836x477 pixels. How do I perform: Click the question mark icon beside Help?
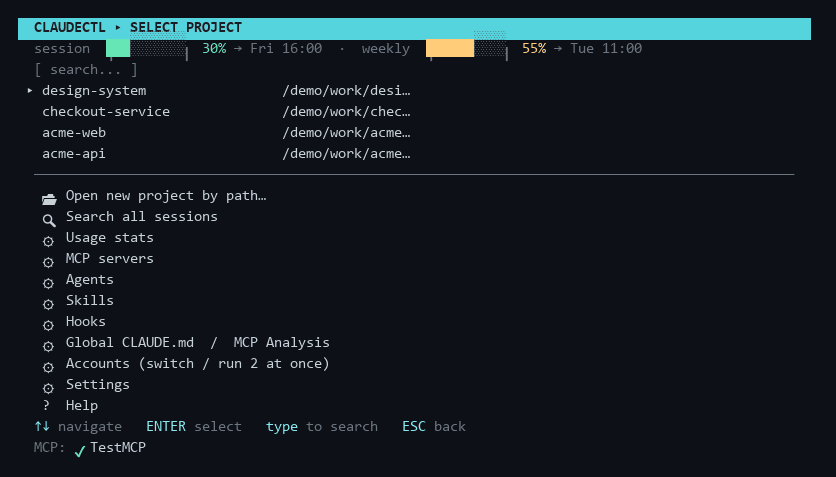(46, 406)
